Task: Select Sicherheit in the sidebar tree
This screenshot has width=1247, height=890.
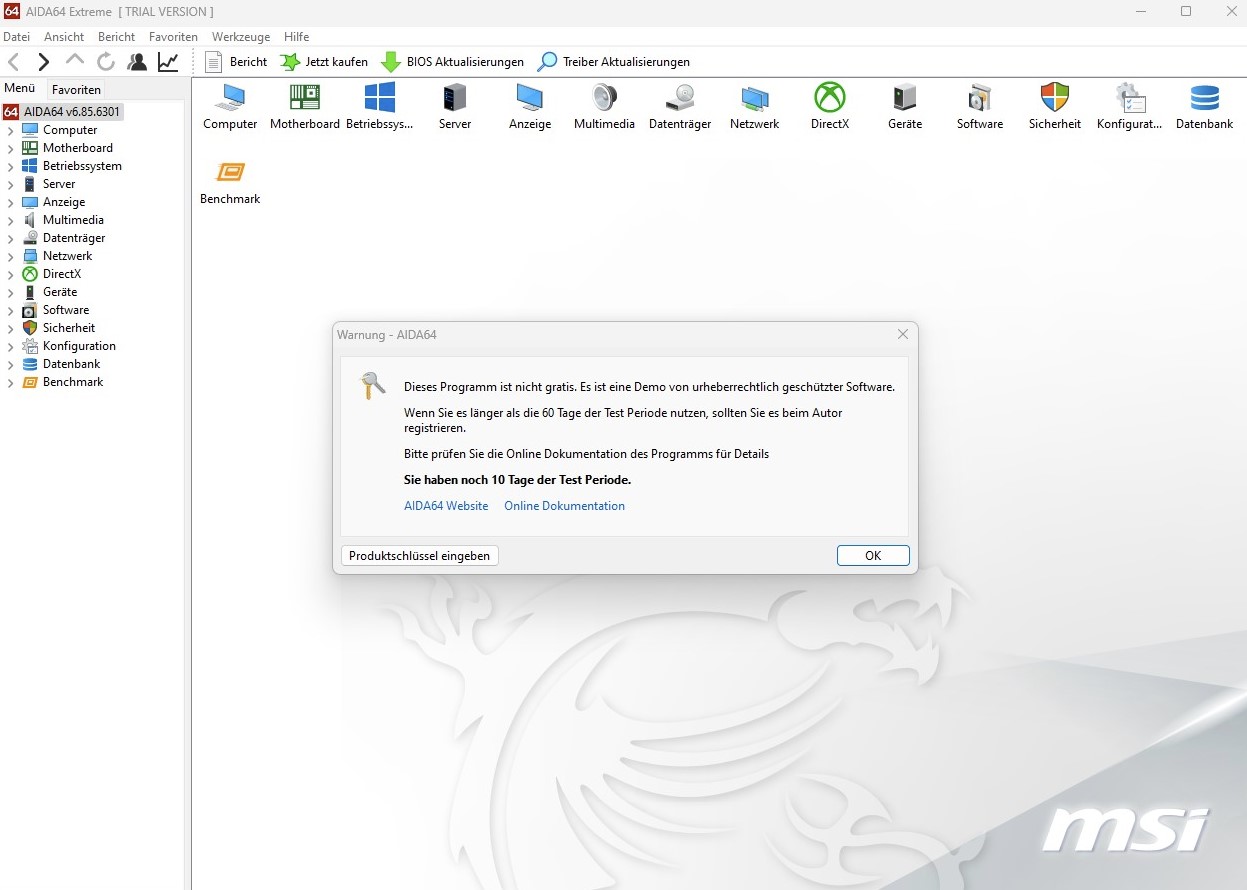Action: pos(69,328)
